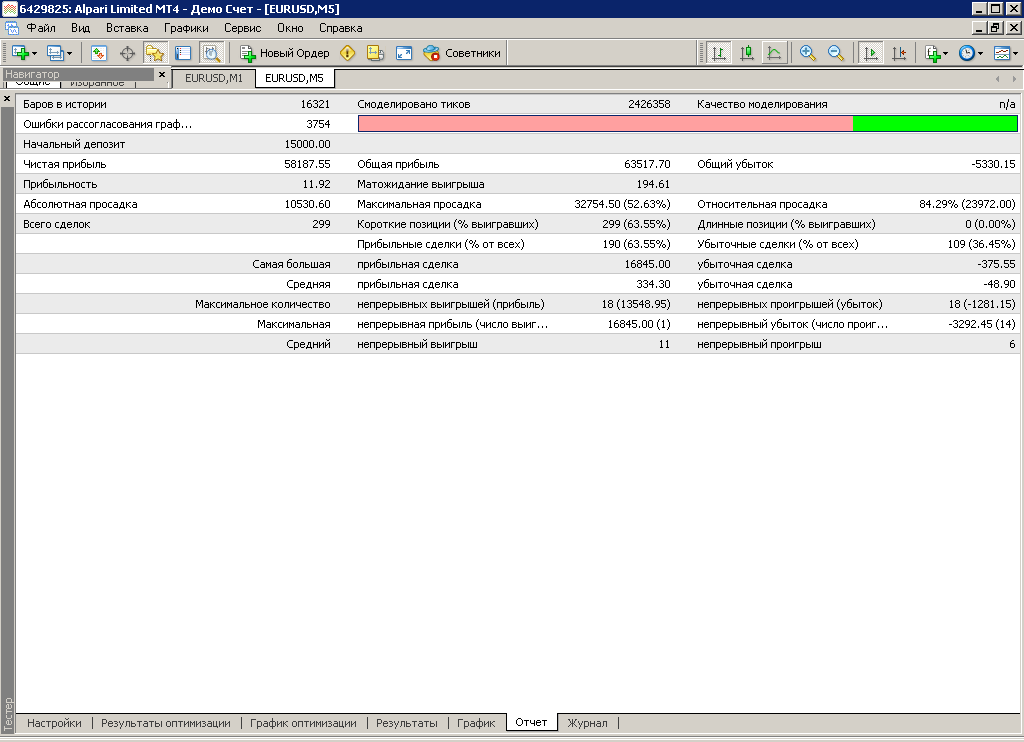Toggle chart auto scroll
Image resolution: width=1024 pixels, height=742 pixels.
pyautogui.click(x=870, y=53)
